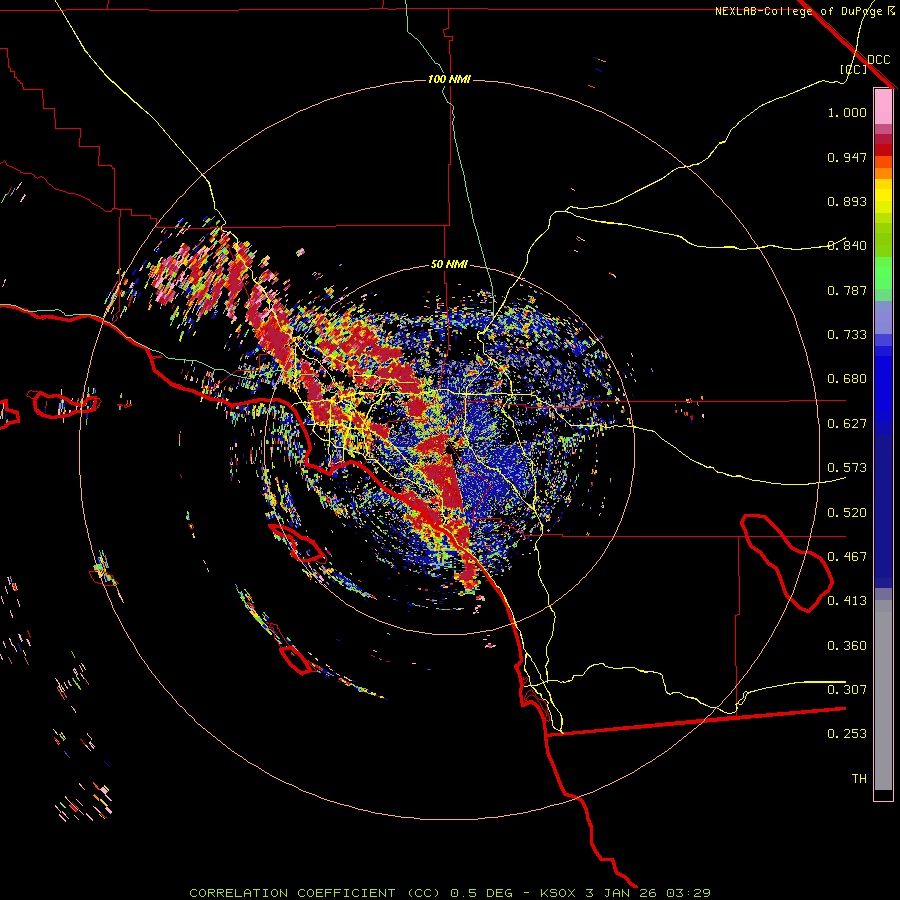Click the 0.733 scale value
This screenshot has height=900, width=900.
click(x=847, y=335)
